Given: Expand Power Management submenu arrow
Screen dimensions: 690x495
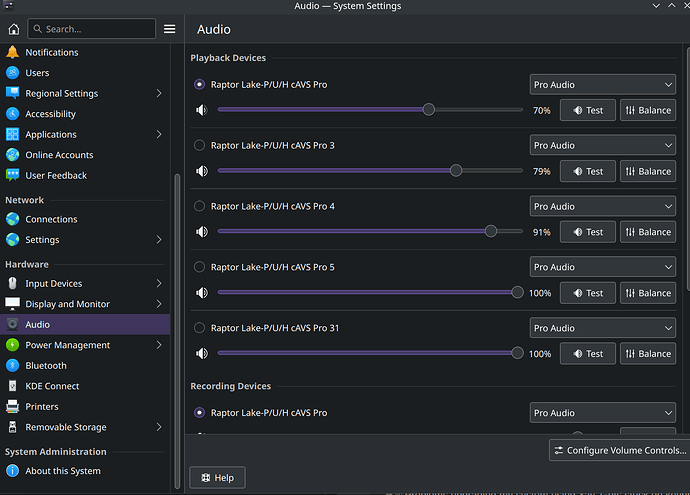Looking at the screenshot, I should pyautogui.click(x=159, y=345).
